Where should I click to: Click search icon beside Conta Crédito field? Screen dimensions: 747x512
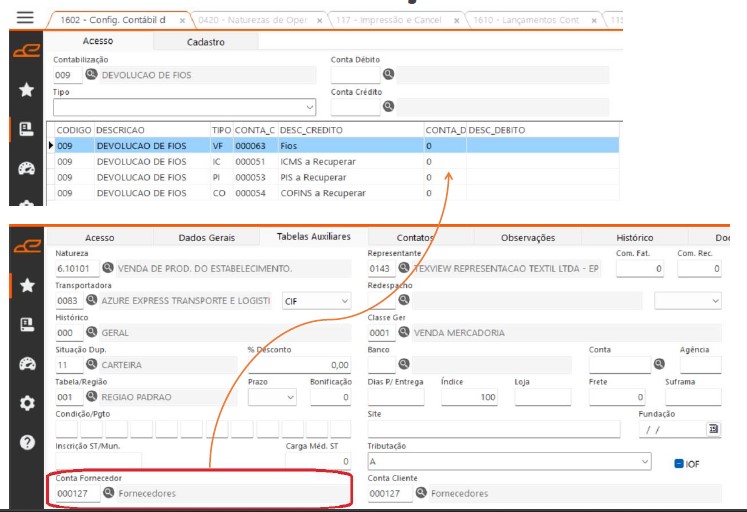click(389, 106)
